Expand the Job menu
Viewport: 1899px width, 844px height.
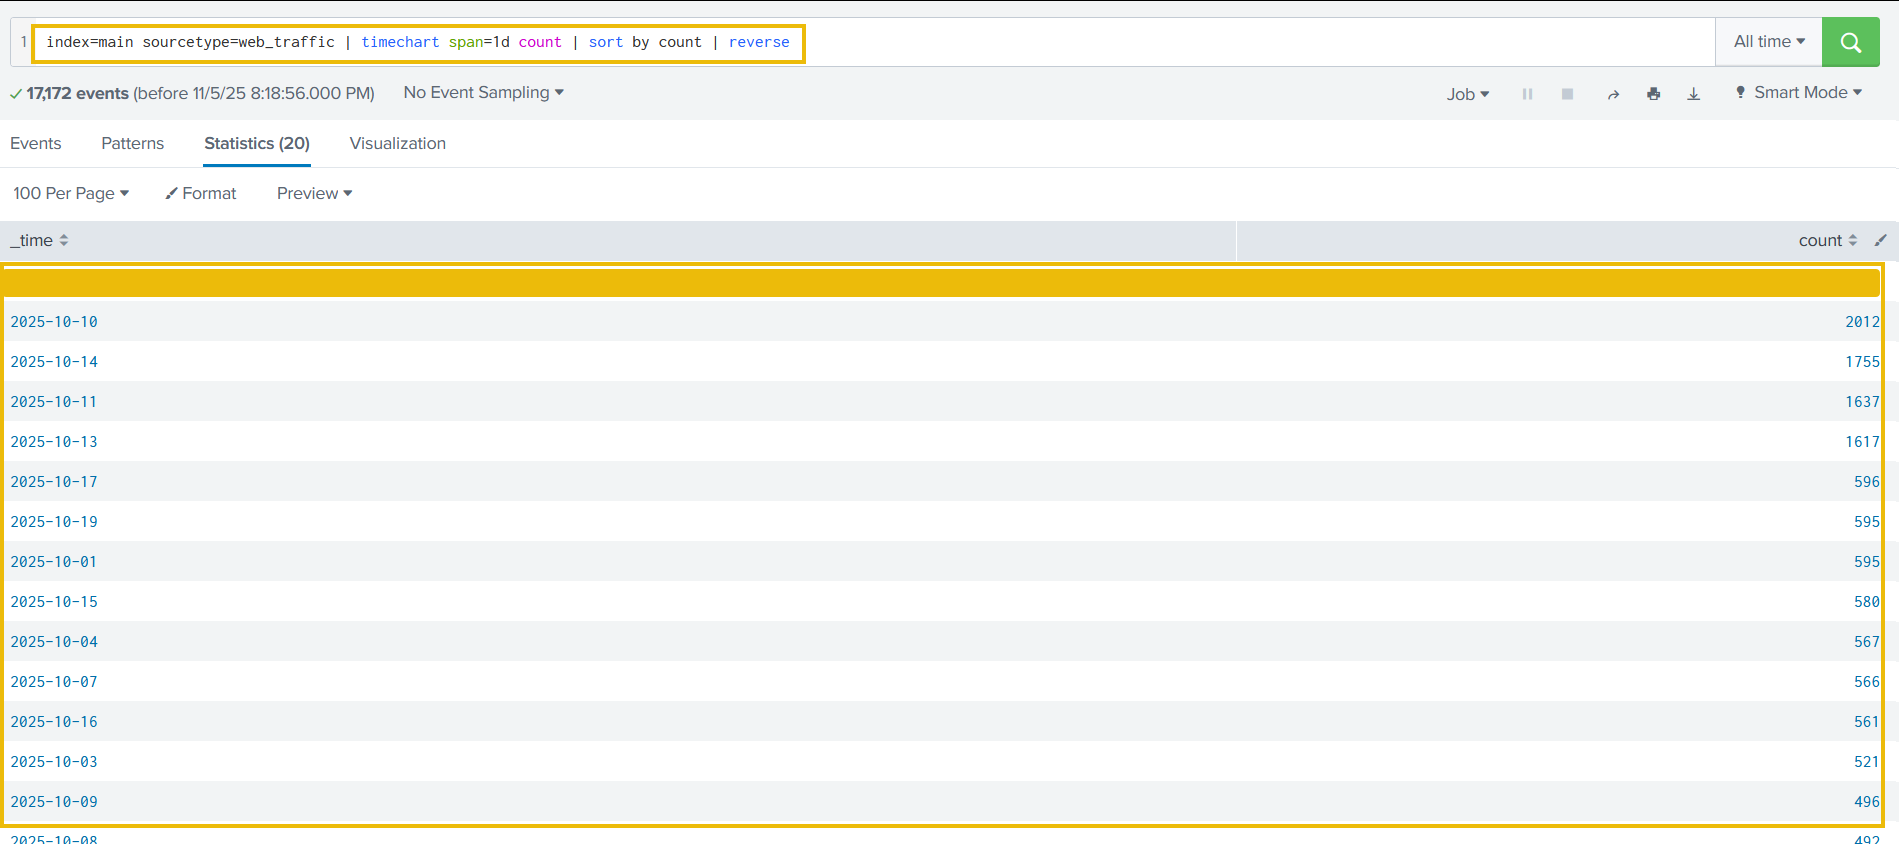point(1467,94)
